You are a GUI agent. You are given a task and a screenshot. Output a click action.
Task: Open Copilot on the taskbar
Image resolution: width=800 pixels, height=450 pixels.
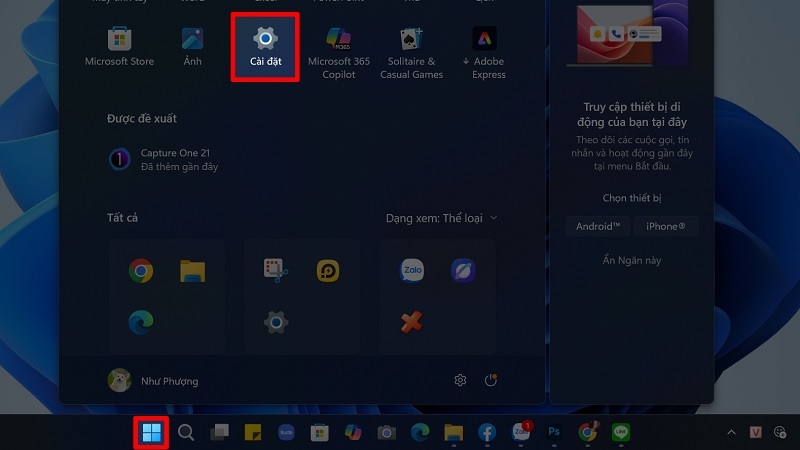coord(353,433)
